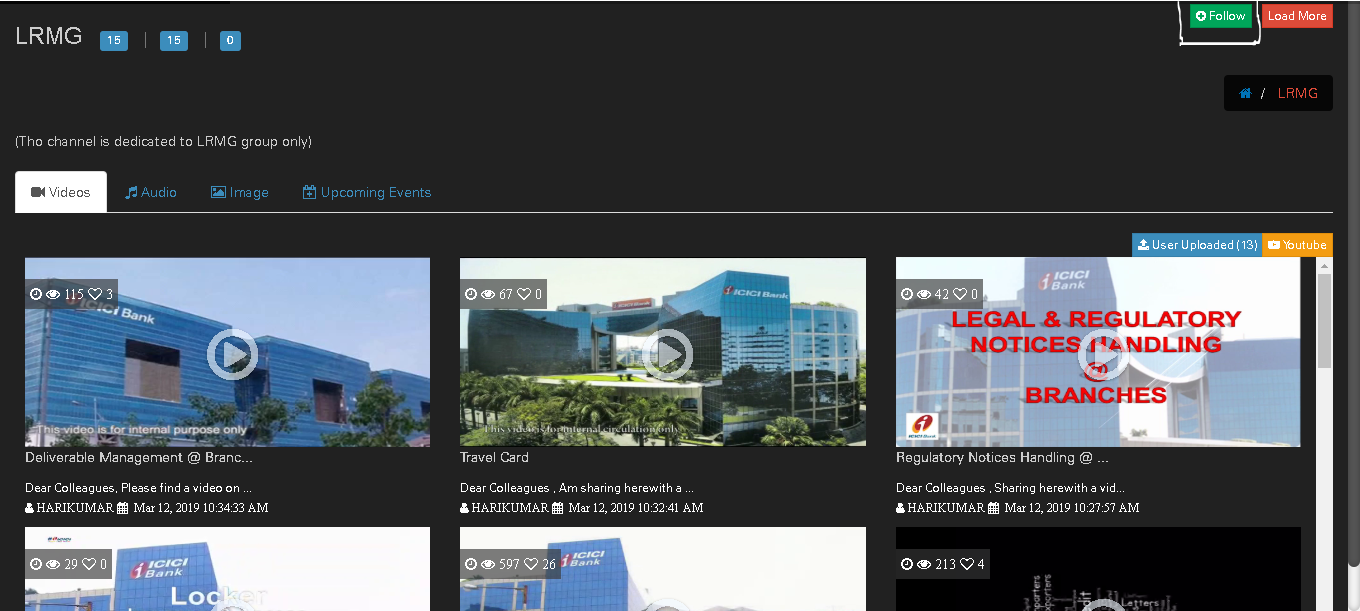This screenshot has height=611, width=1360.
Task: Click the first blue 15 count badge
Action: click(x=114, y=41)
